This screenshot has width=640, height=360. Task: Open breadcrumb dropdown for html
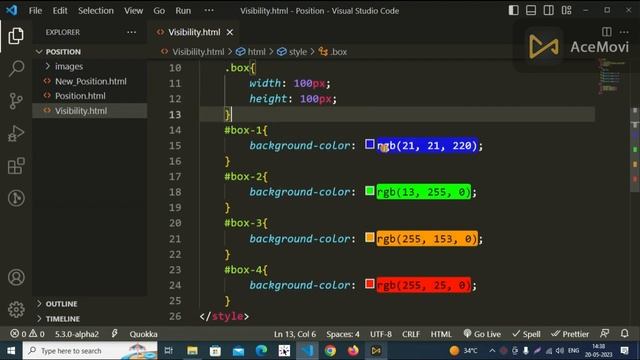(251, 52)
